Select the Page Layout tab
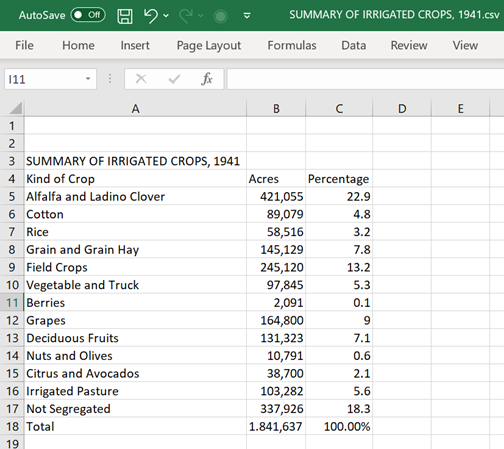Screen dimensions: 504x449 point(209,45)
